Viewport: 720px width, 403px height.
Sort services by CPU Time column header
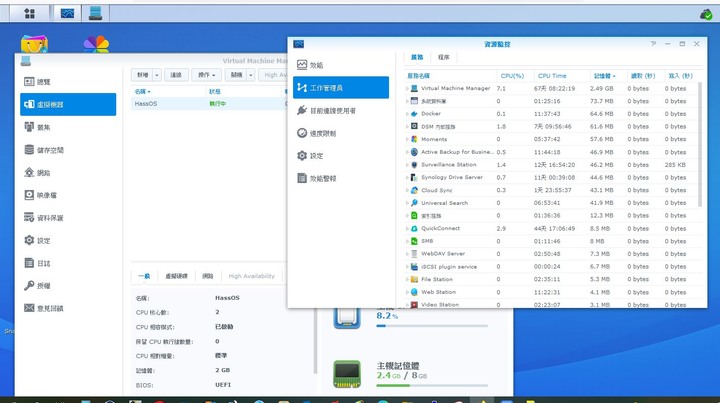point(552,76)
